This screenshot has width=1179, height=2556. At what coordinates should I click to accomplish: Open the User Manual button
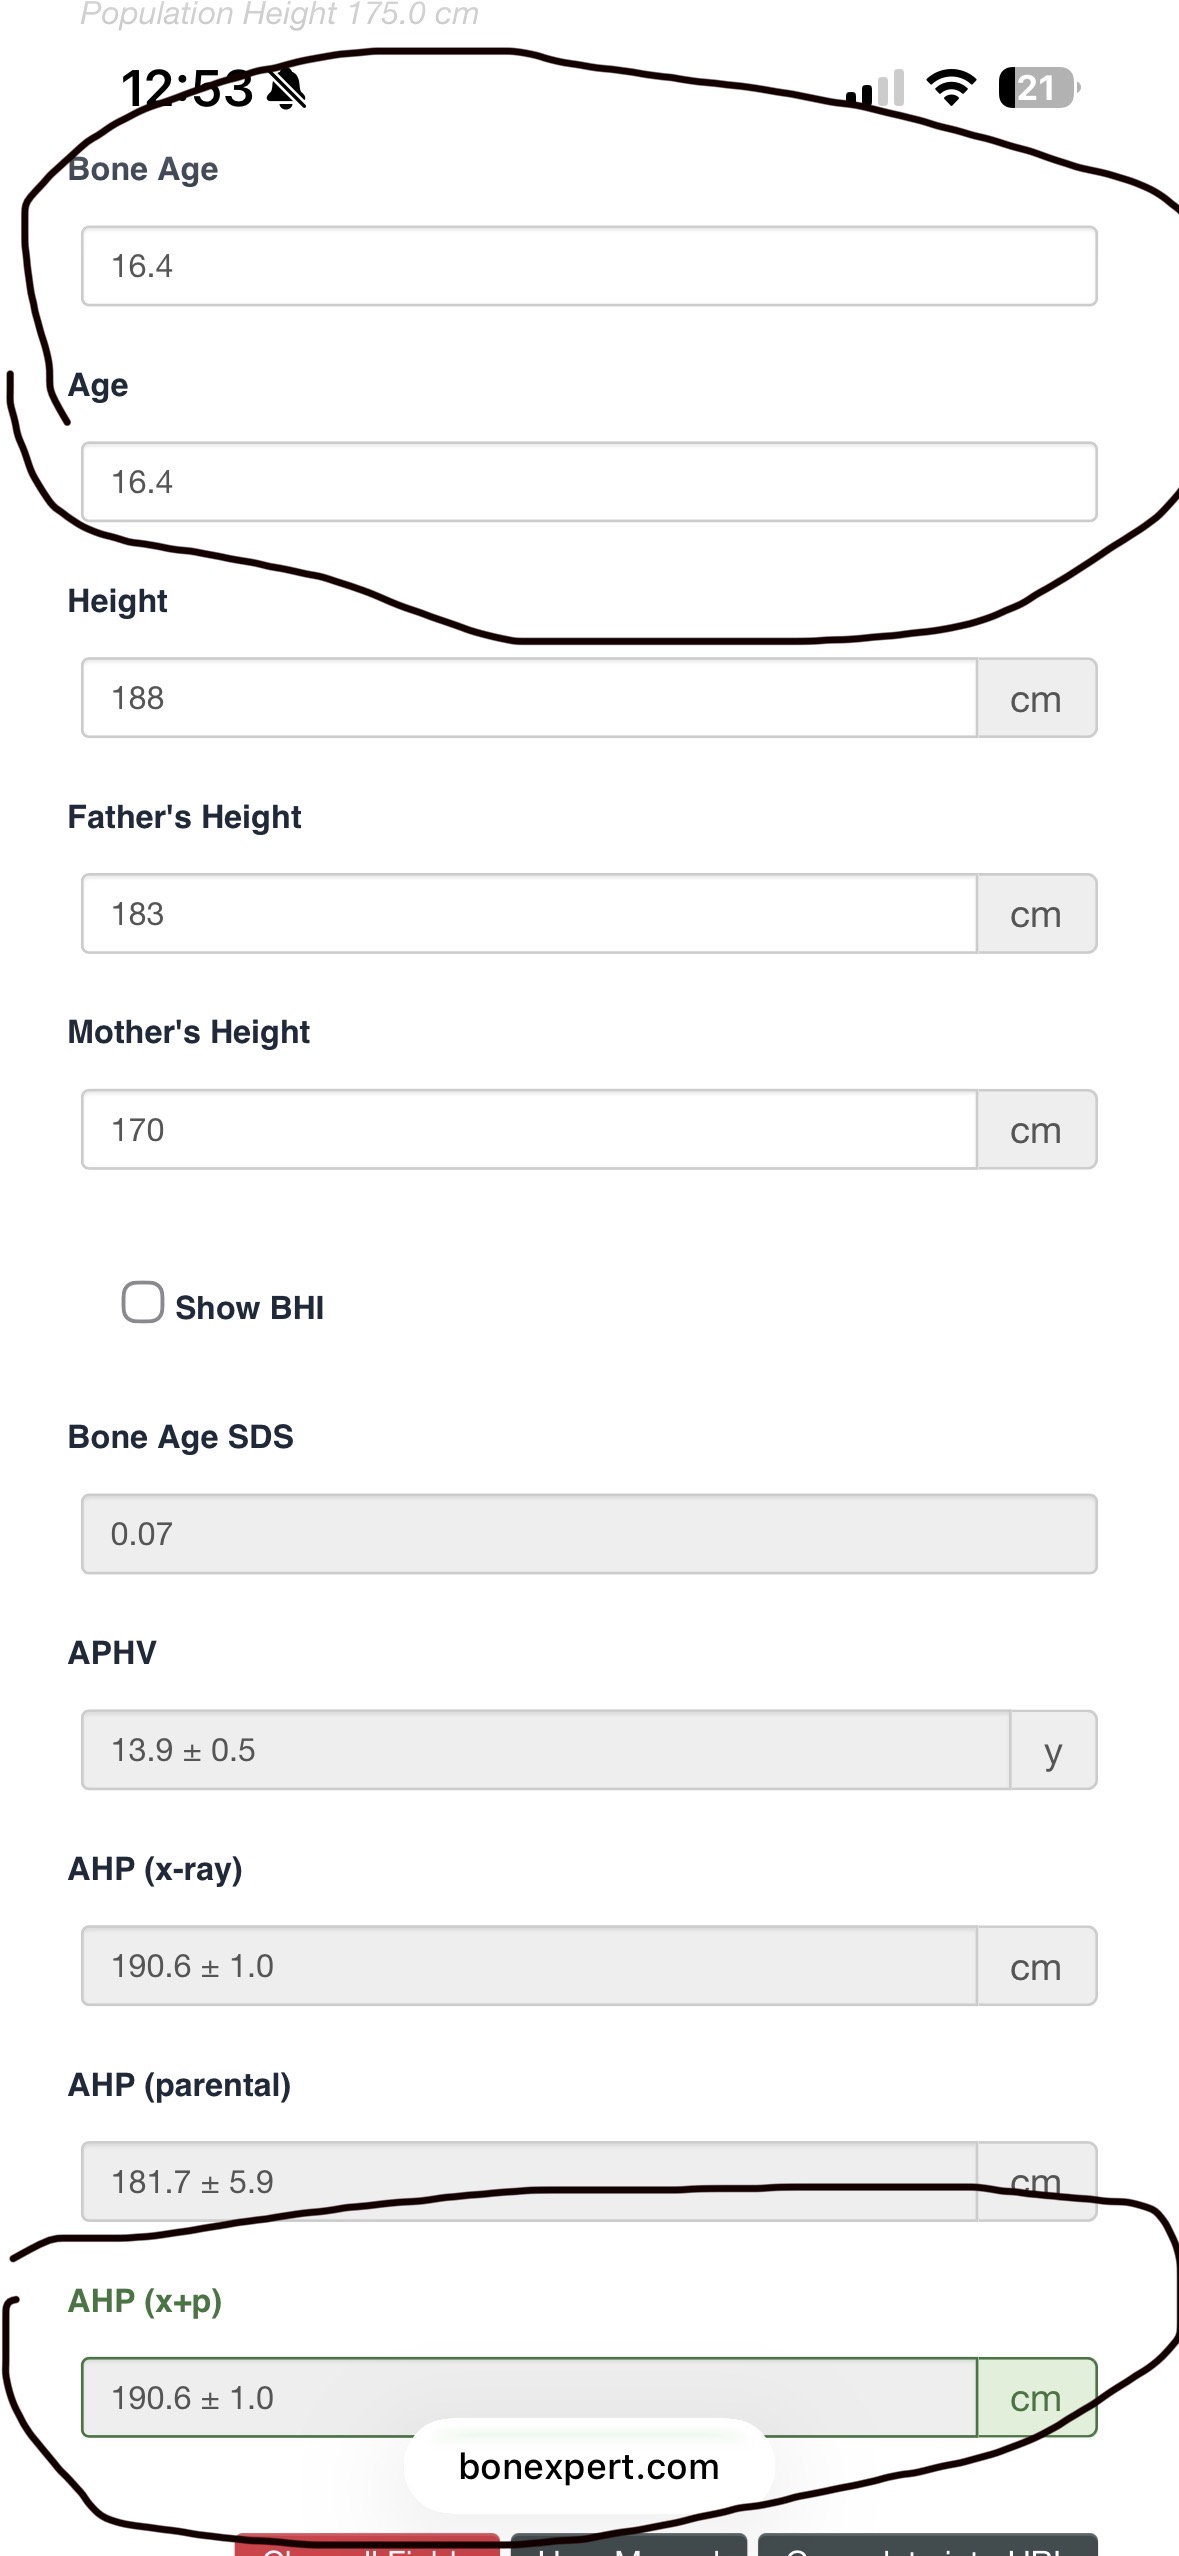tap(629, 2545)
